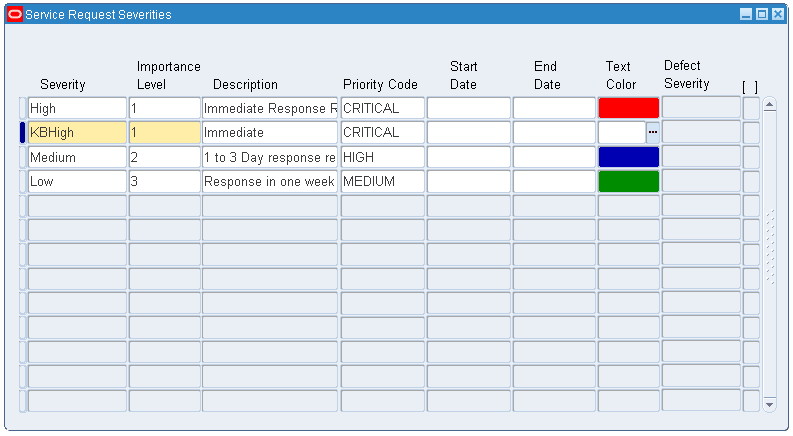Click the Service Request Severities window title

click(98, 15)
